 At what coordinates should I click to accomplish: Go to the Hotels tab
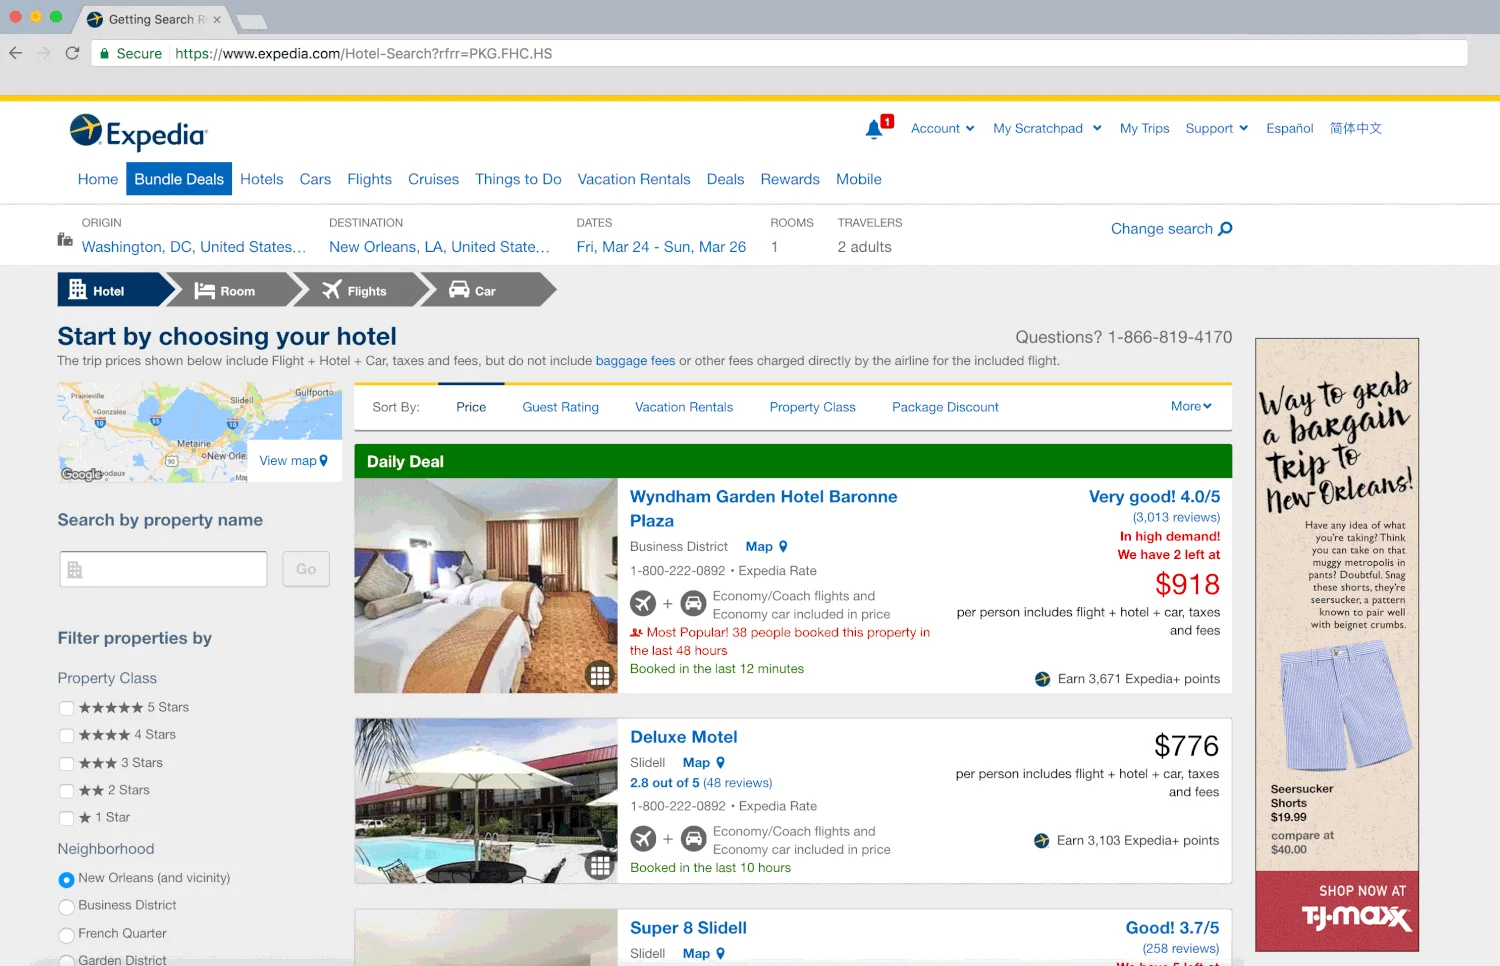(262, 179)
